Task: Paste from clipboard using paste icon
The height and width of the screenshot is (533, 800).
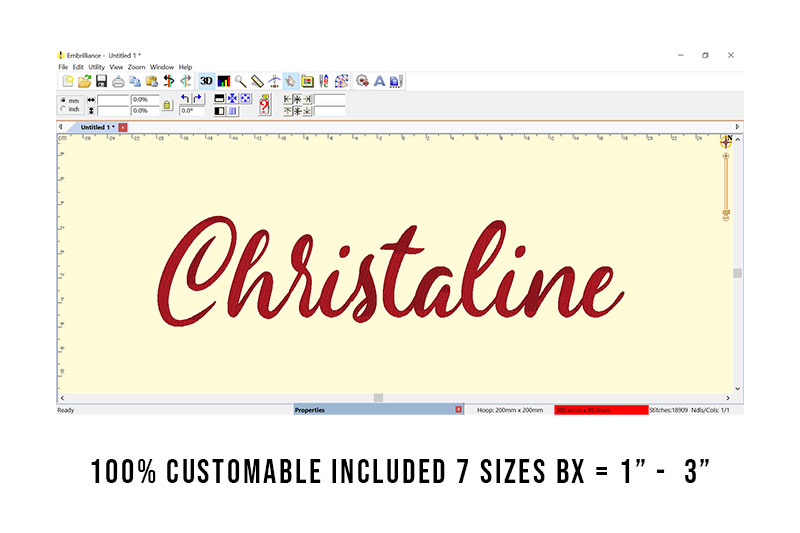Action: (x=152, y=81)
